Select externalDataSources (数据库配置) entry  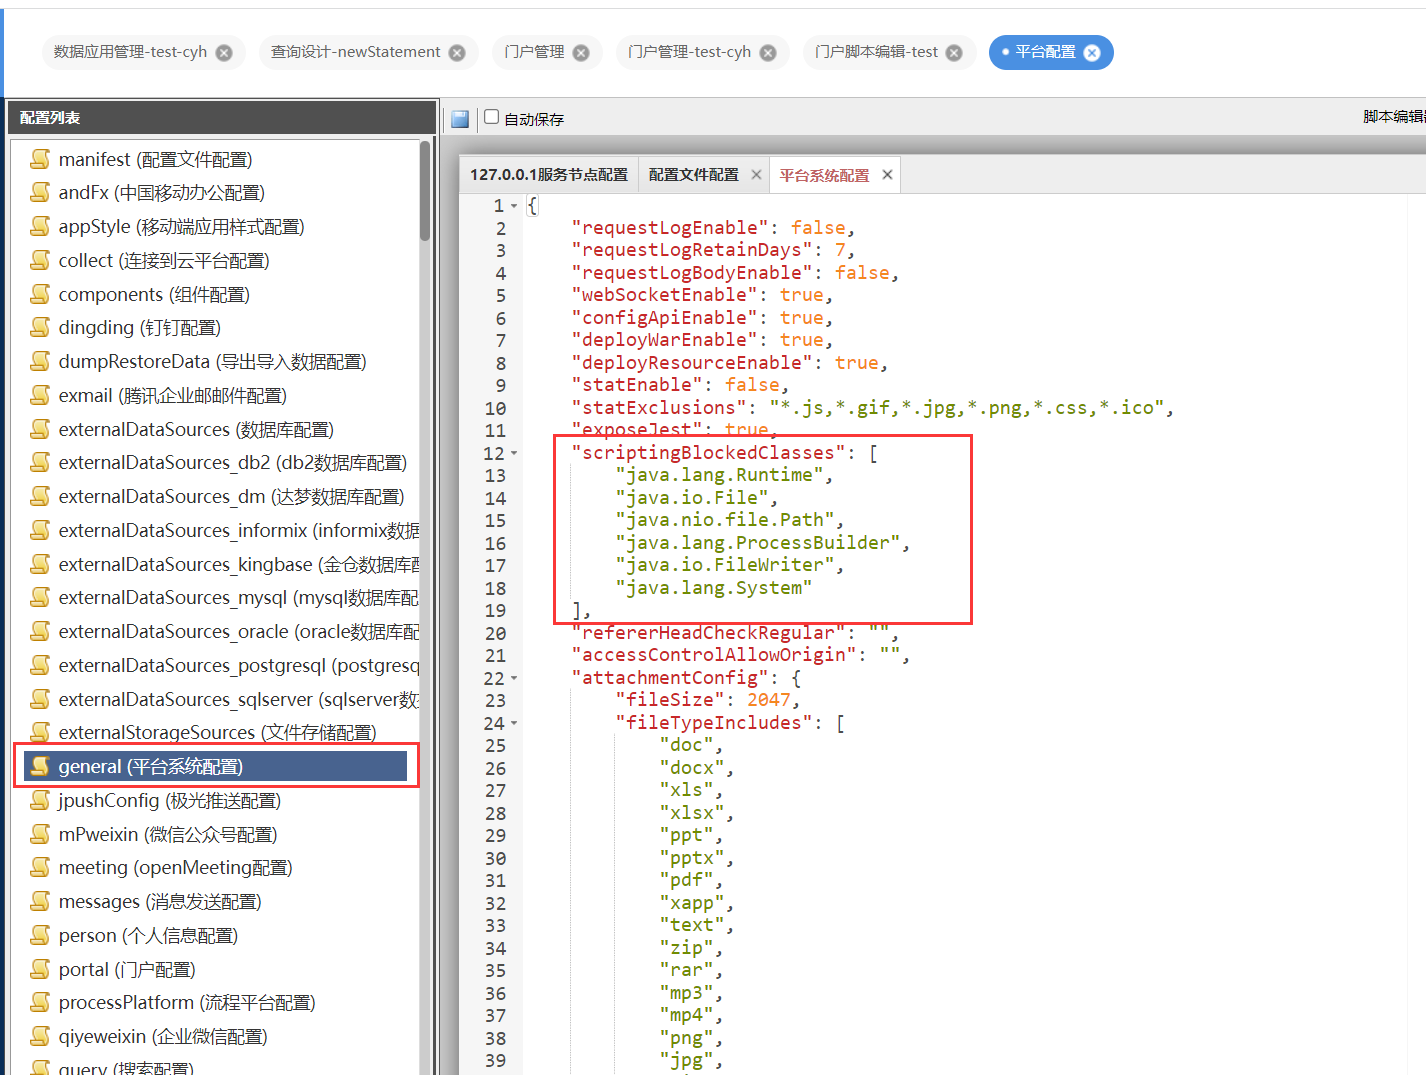pos(196,429)
